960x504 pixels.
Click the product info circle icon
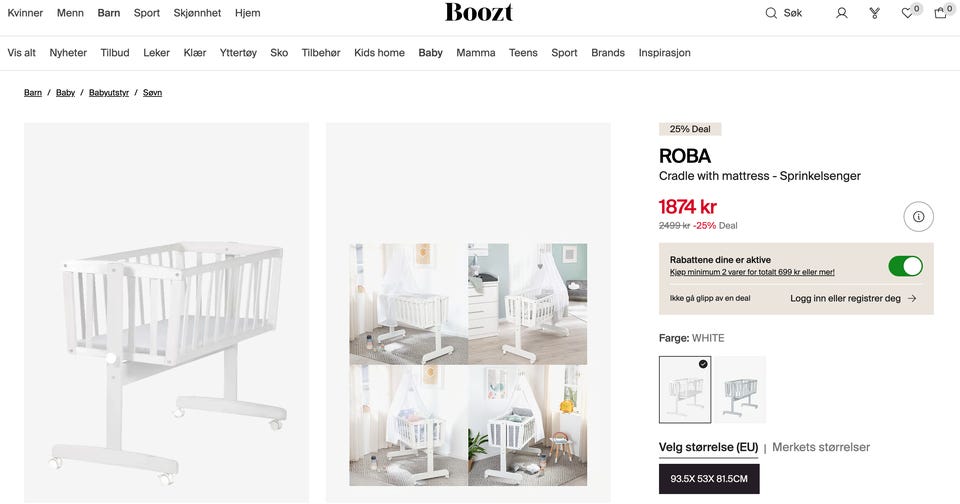[x=918, y=216]
